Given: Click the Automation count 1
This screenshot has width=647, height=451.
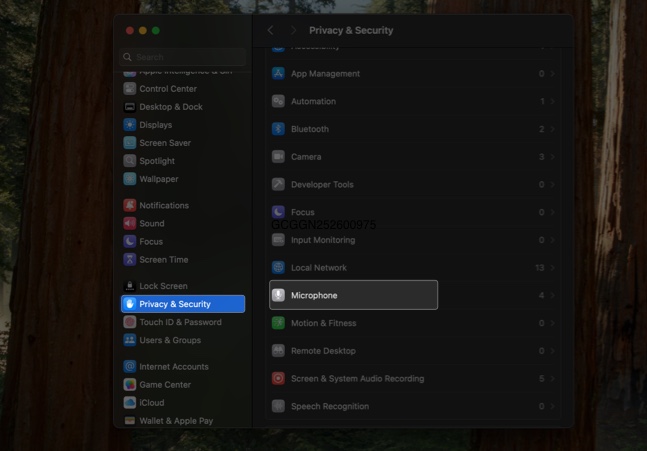Looking at the screenshot, I should click(x=542, y=101).
